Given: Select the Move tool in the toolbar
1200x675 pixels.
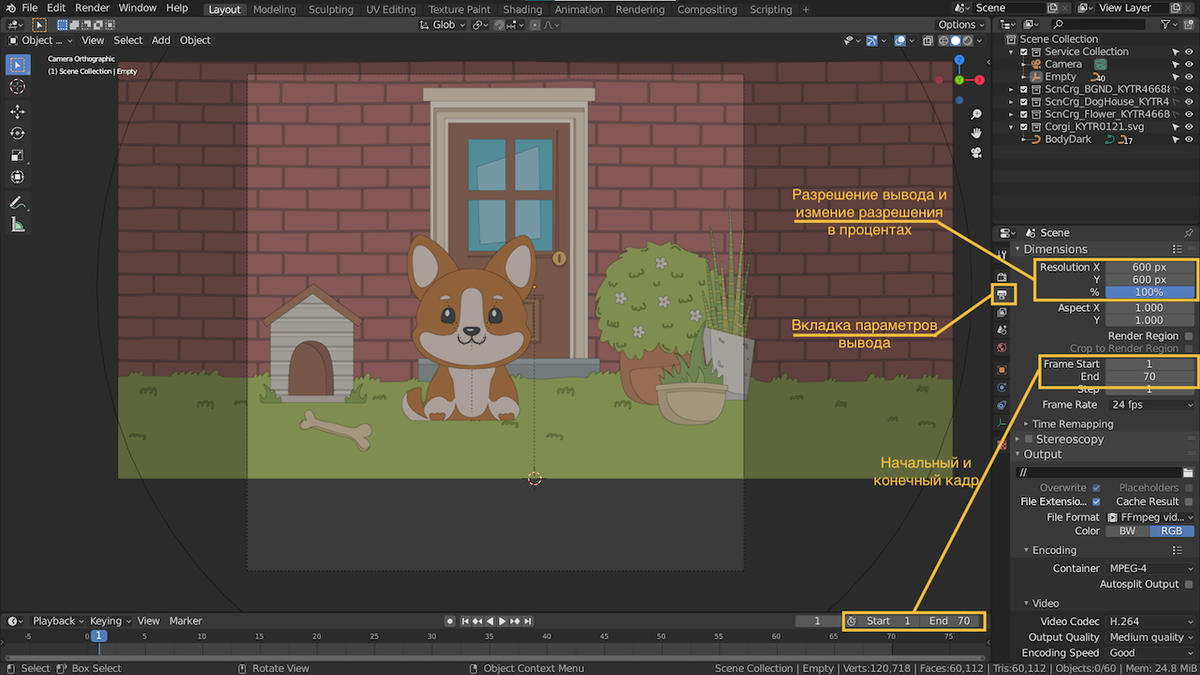Looking at the screenshot, I should [17, 112].
